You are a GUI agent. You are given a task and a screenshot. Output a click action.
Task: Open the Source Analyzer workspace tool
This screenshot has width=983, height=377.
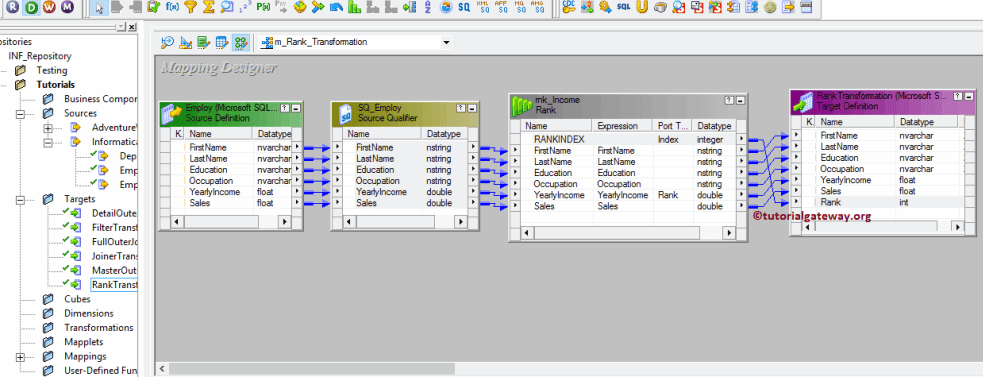pos(167,43)
